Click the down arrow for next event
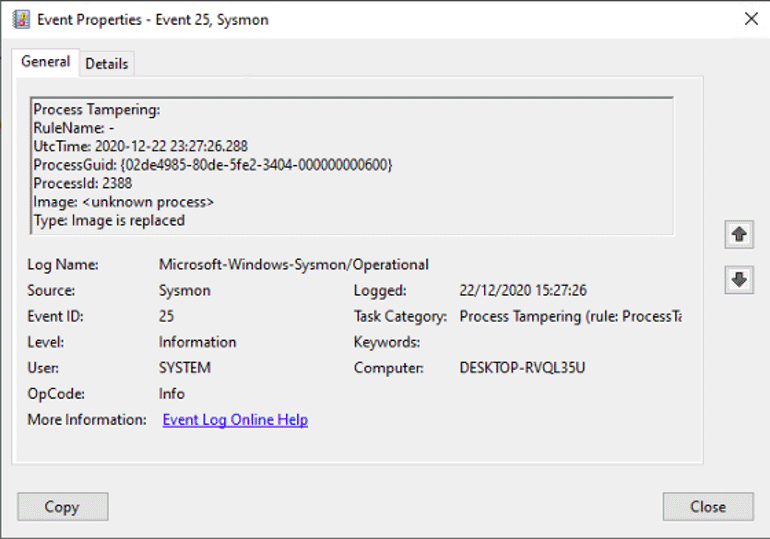 point(739,280)
